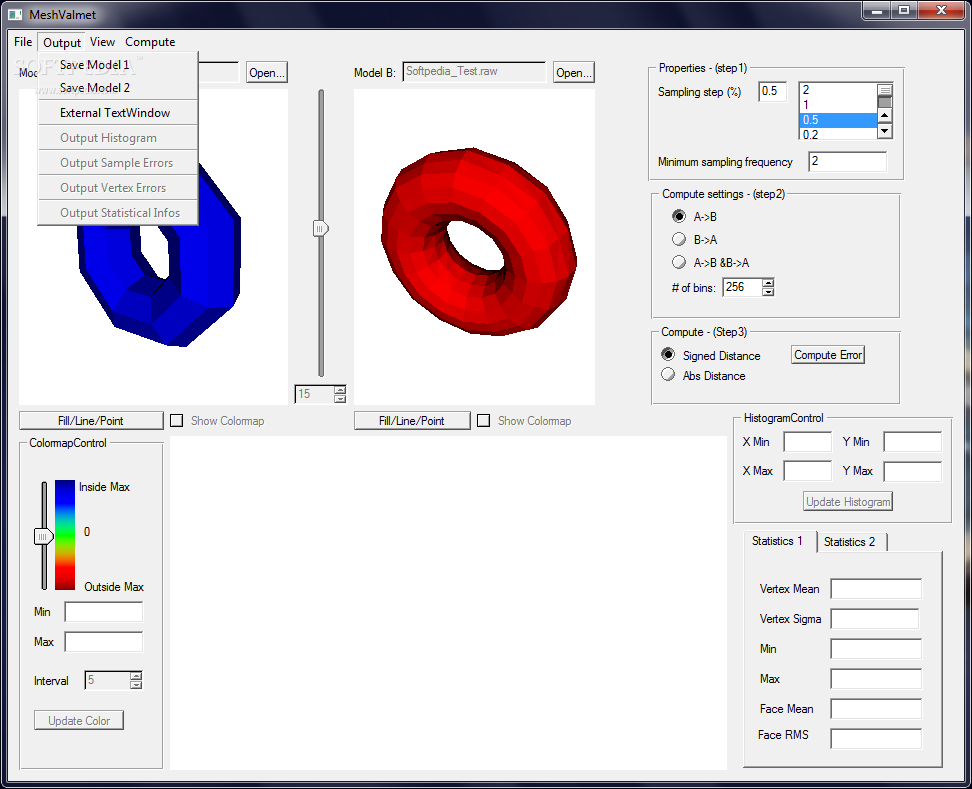Decrease the number of bins

pos(768,292)
